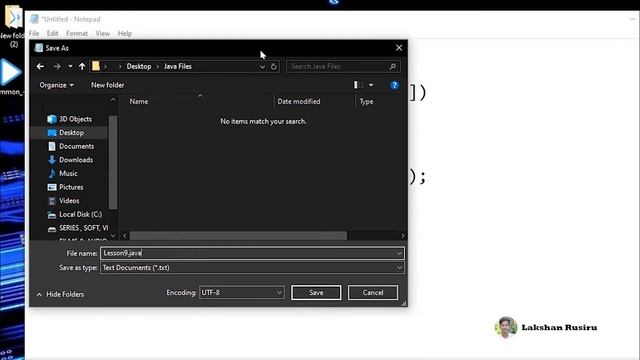Go forward using the Forward arrow
640x360 pixels.
pos(57,66)
